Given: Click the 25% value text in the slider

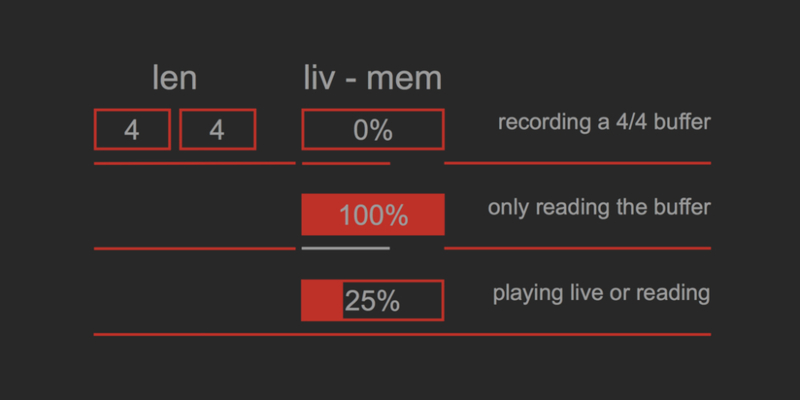Looking at the screenshot, I should (x=373, y=301).
